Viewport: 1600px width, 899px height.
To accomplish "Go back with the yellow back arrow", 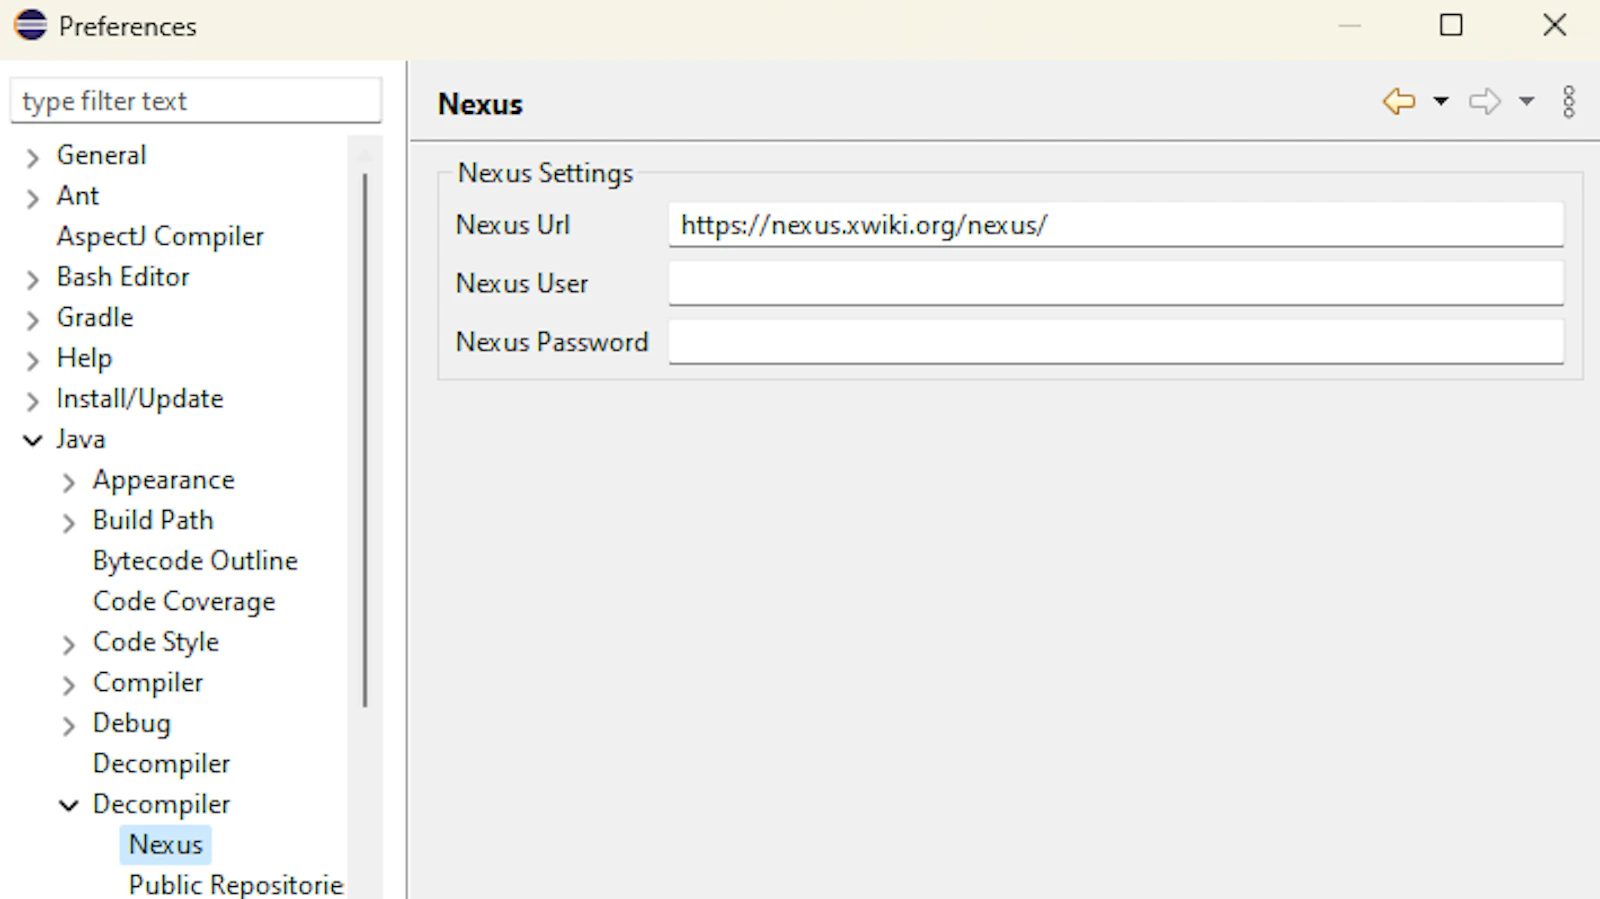I will pos(1399,101).
